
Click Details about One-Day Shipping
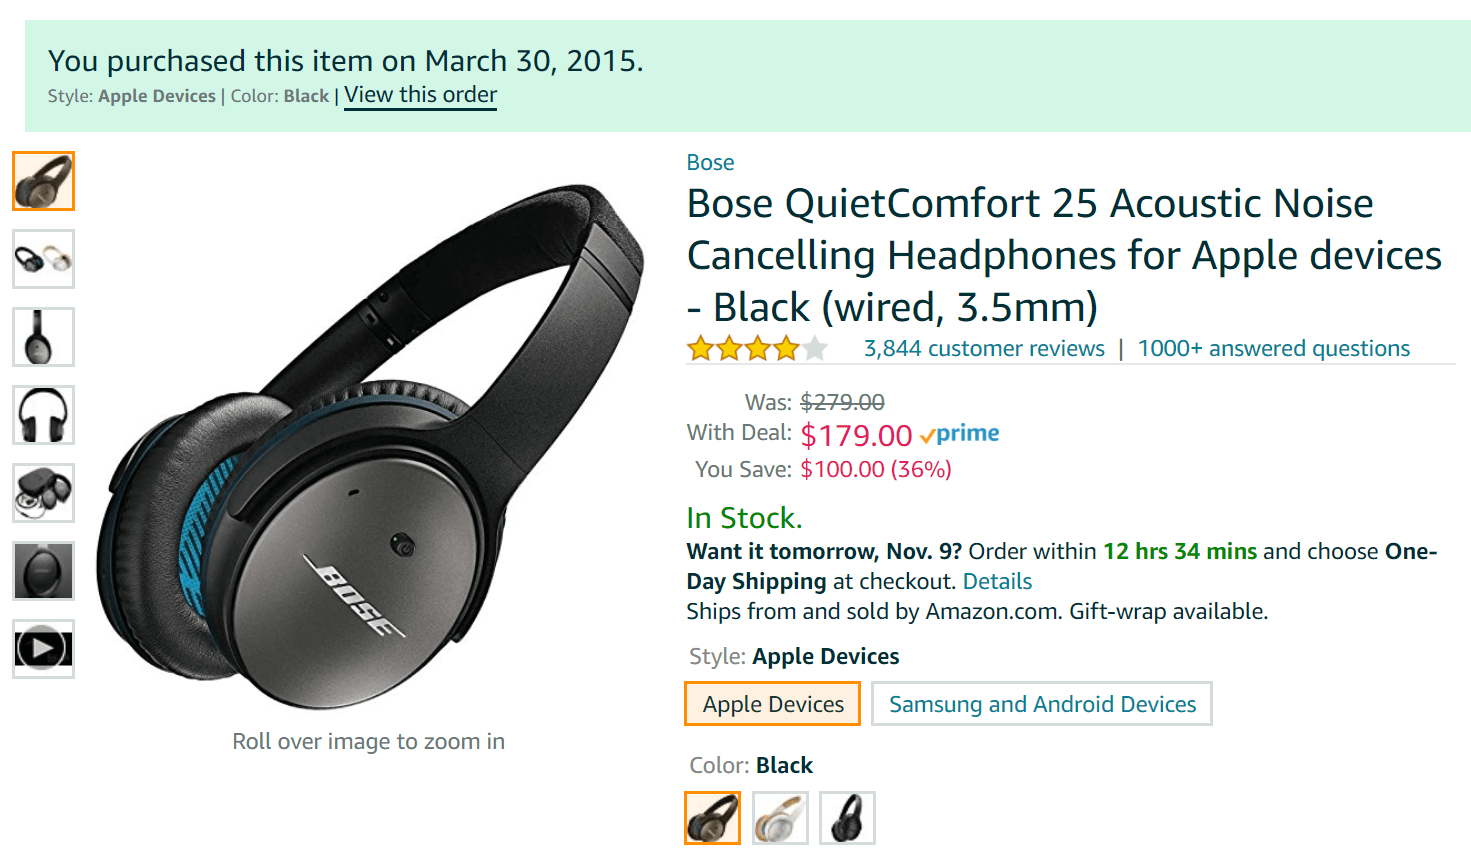(996, 580)
